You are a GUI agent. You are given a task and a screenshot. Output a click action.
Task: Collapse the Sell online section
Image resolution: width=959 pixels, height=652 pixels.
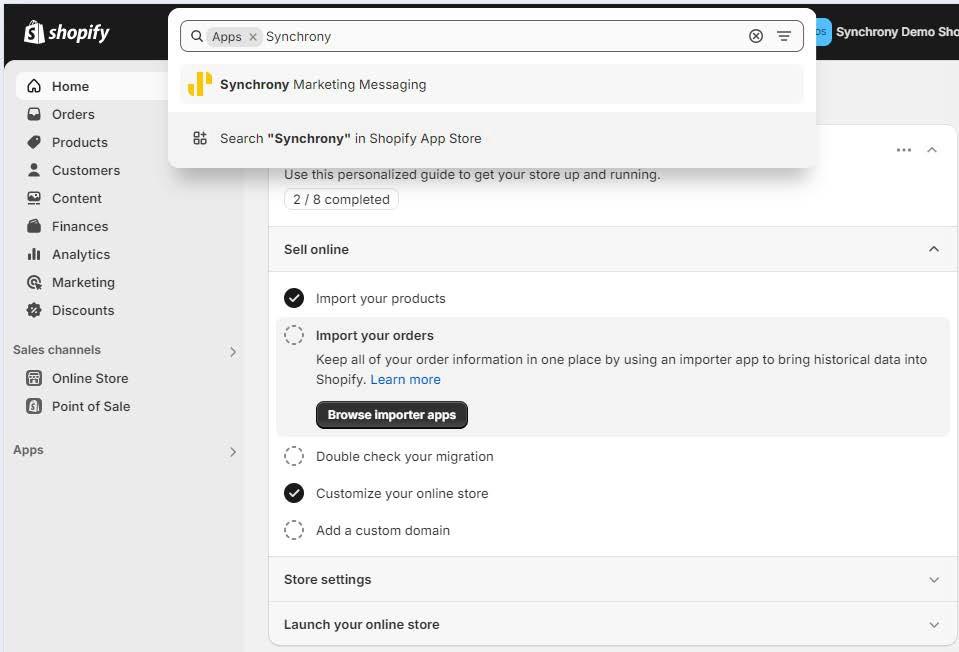pos(934,249)
